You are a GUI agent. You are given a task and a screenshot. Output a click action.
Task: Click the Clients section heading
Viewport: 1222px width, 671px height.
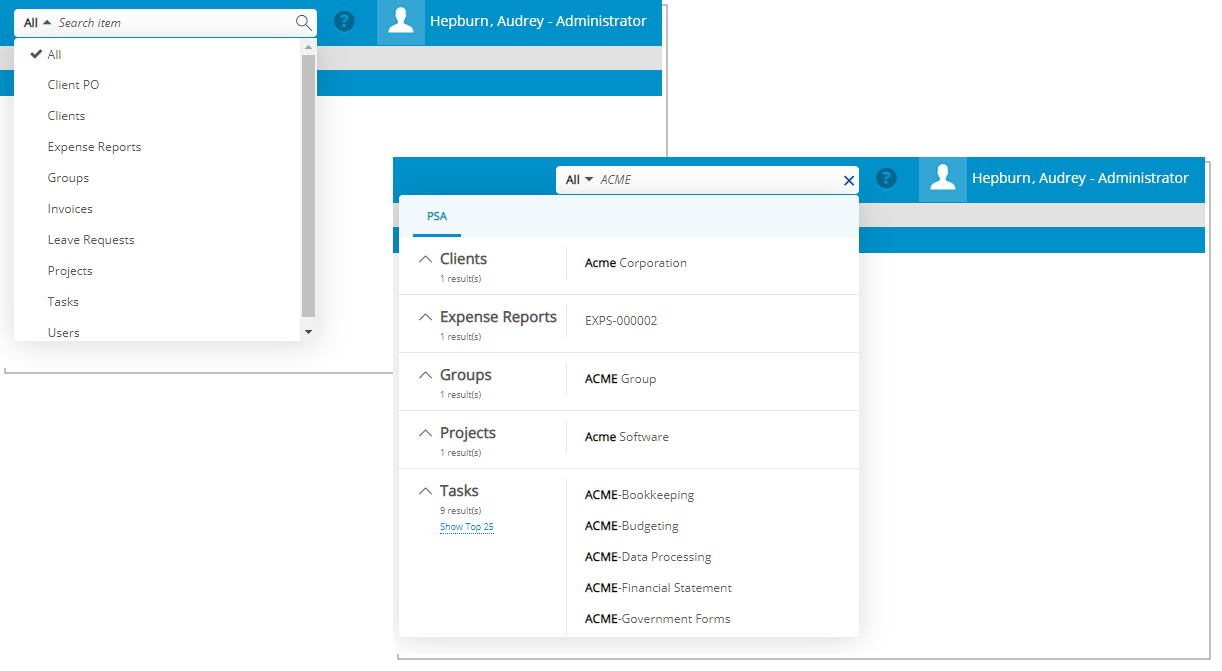463,259
